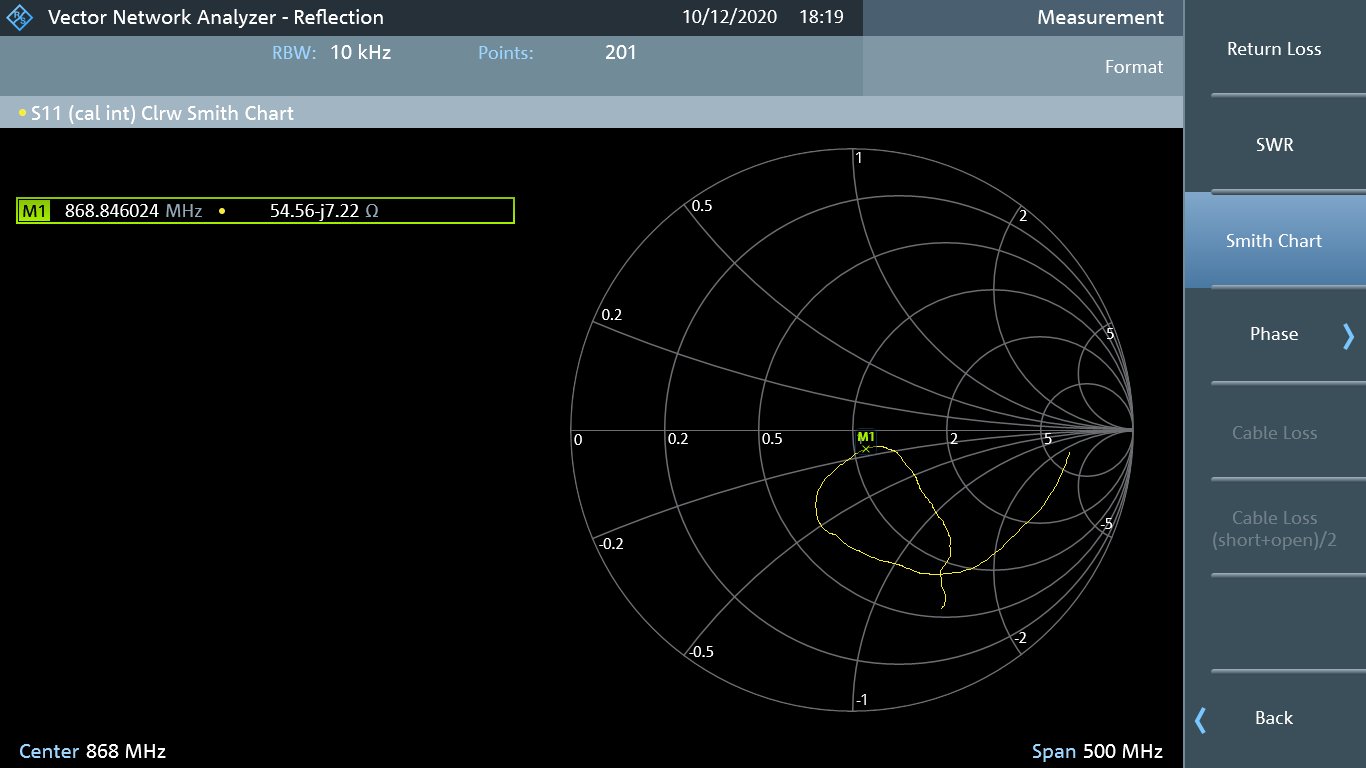Click the Back chevron icon at bottom right

click(x=1198, y=718)
